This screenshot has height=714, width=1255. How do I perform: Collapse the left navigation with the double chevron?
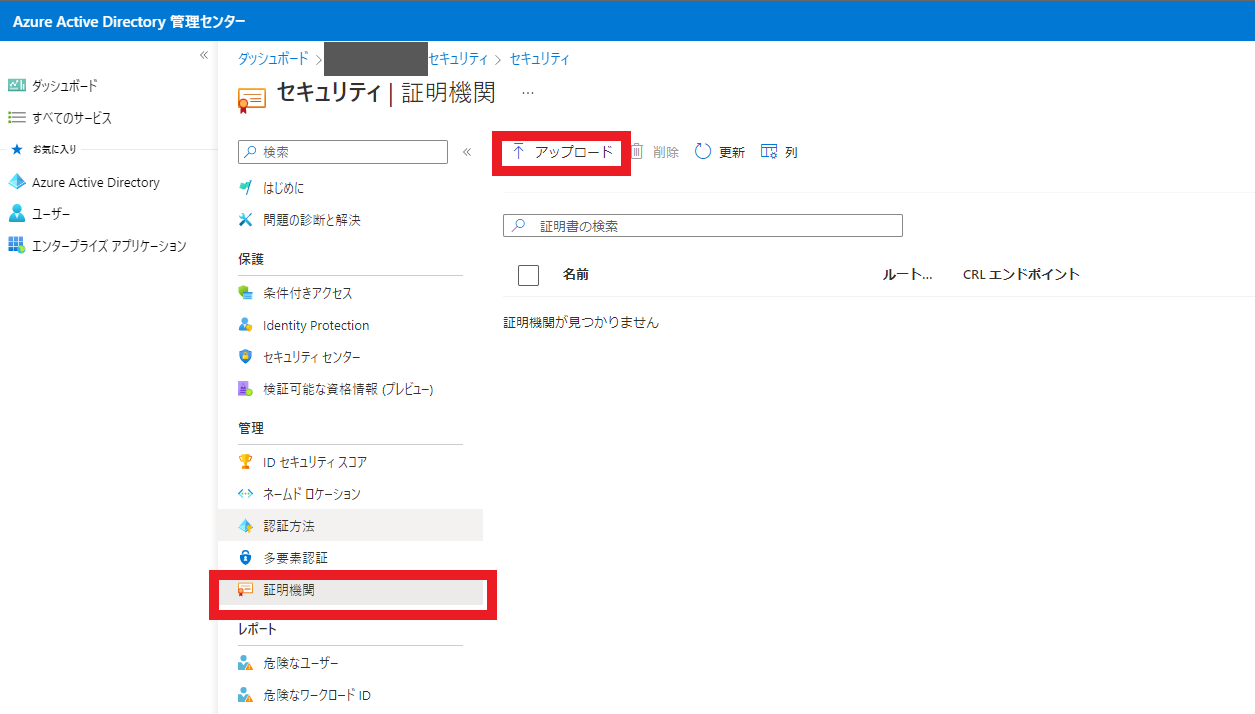[203, 56]
